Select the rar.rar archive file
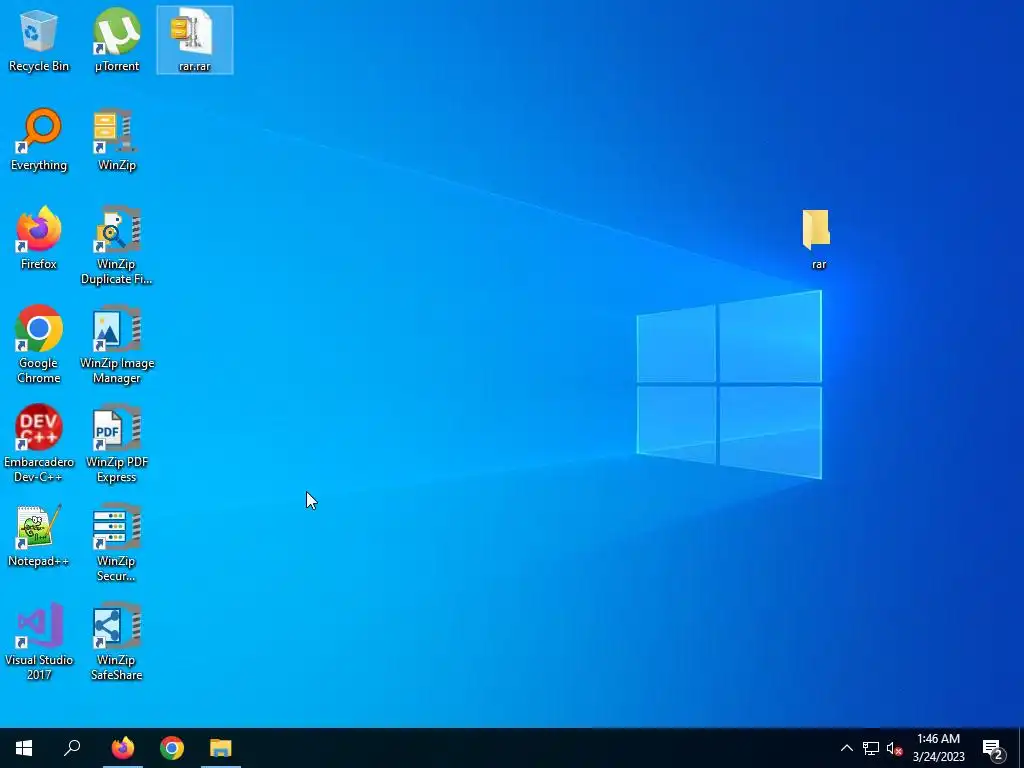Viewport: 1024px width, 768px height. click(x=195, y=40)
